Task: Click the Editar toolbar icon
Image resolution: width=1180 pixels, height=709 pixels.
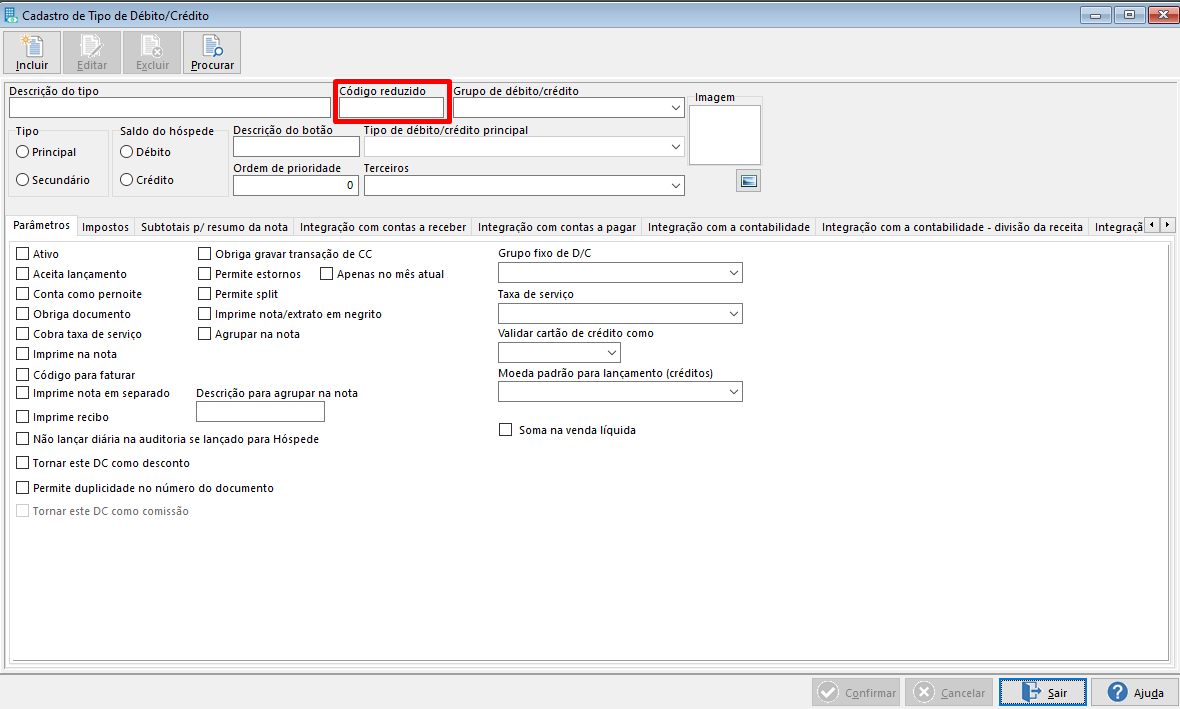Action: pyautogui.click(x=92, y=53)
